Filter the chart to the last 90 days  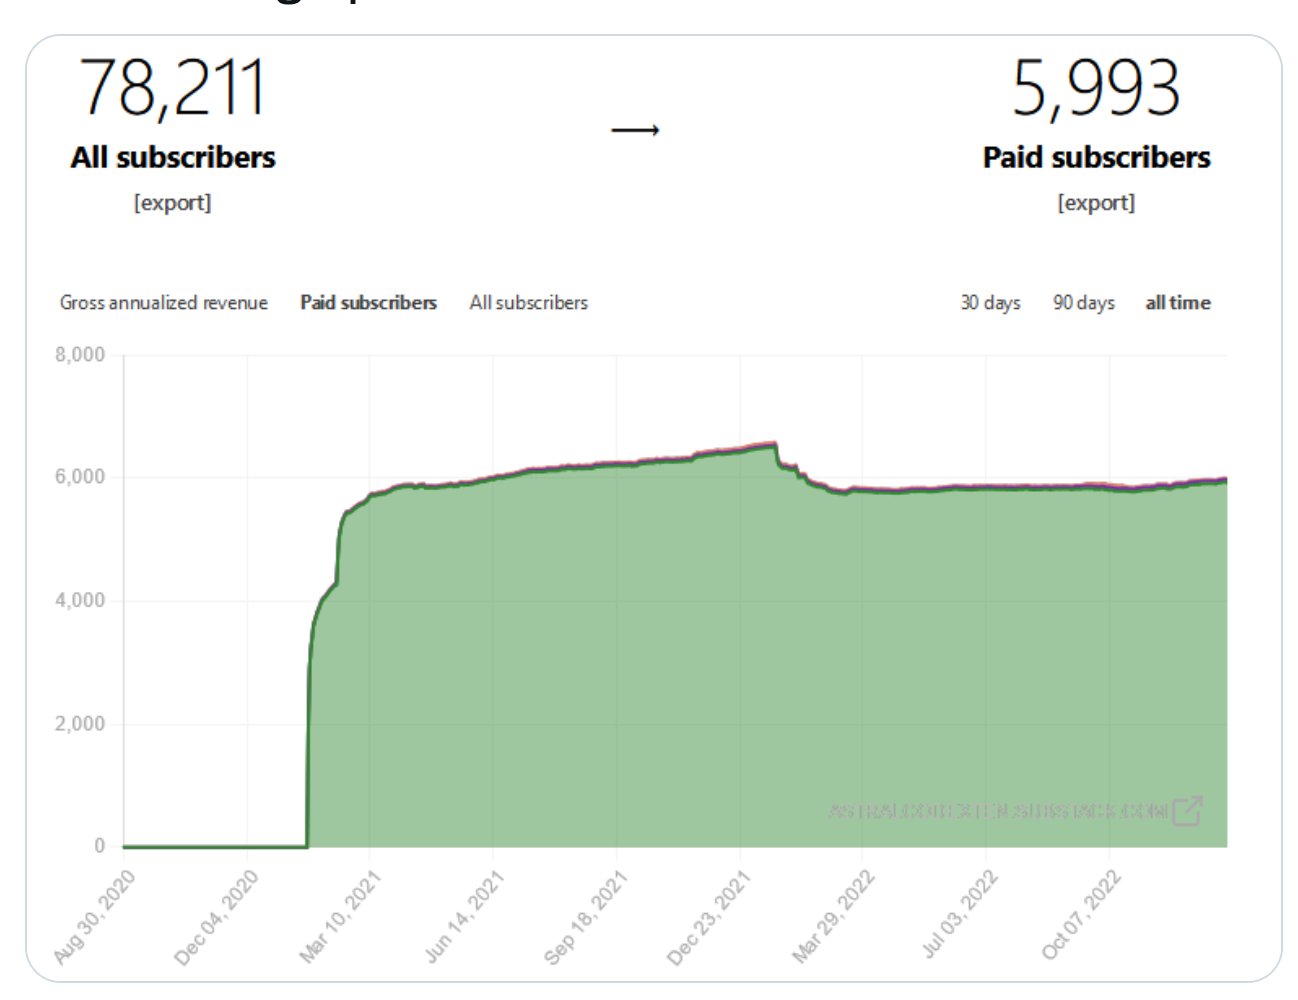[x=1084, y=302]
